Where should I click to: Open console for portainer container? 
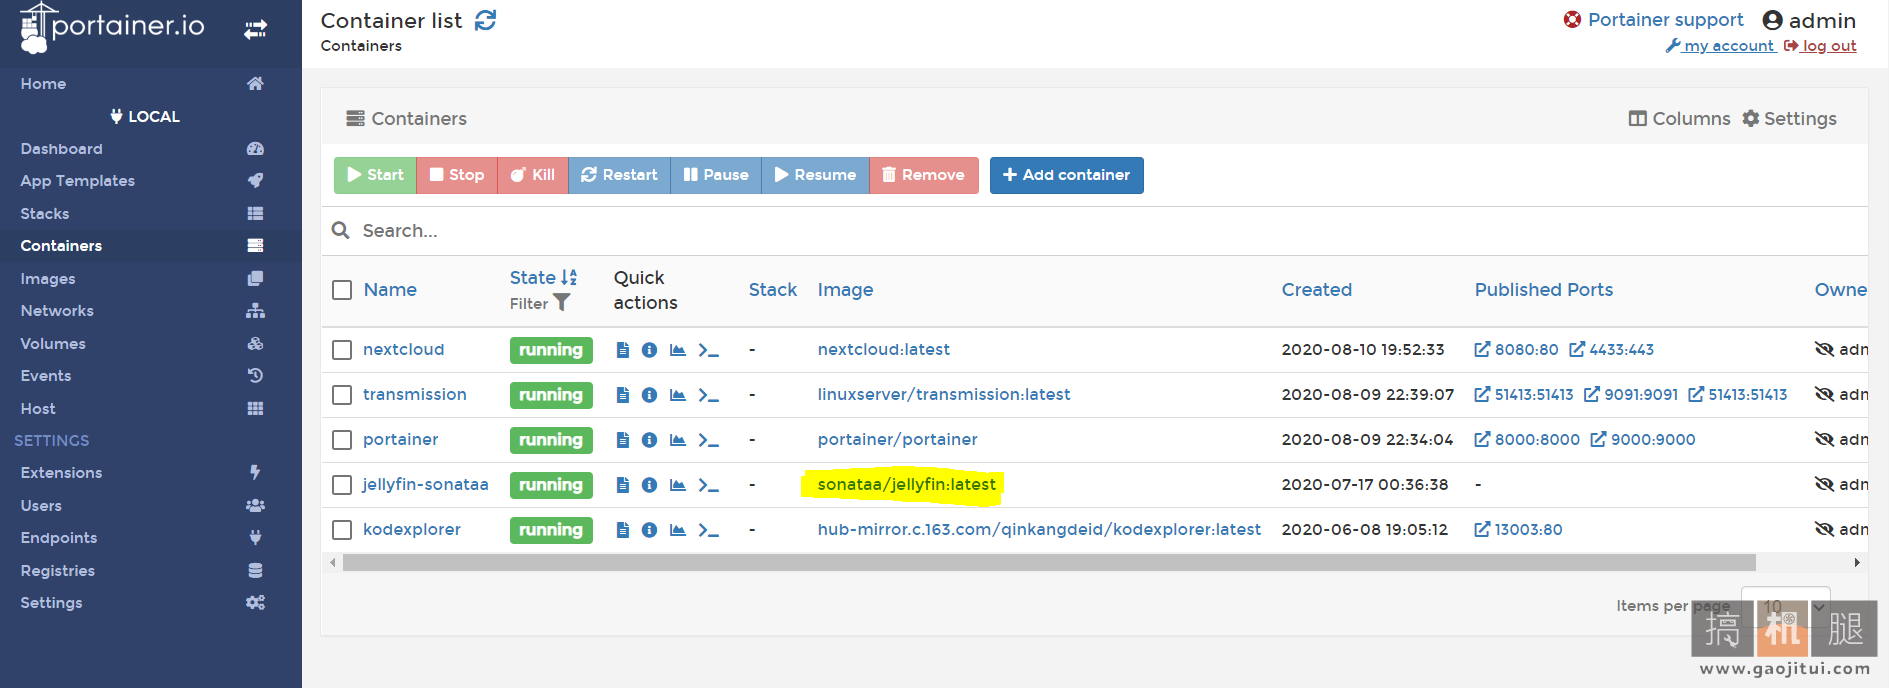click(708, 440)
